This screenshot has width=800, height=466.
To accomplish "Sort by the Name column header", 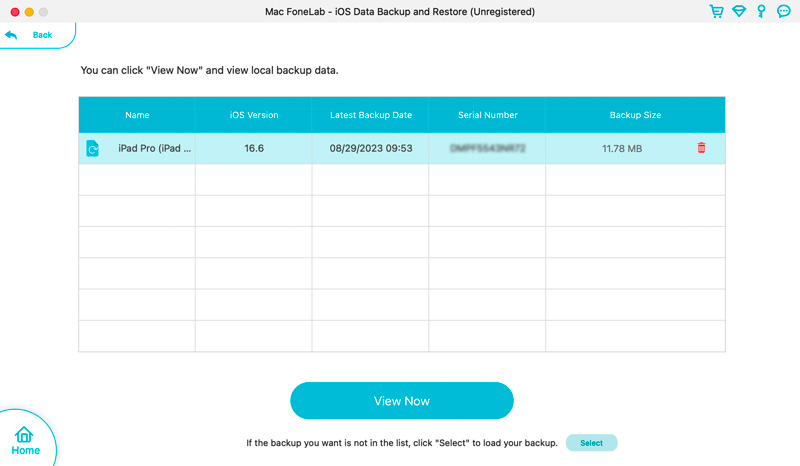I will coord(137,115).
